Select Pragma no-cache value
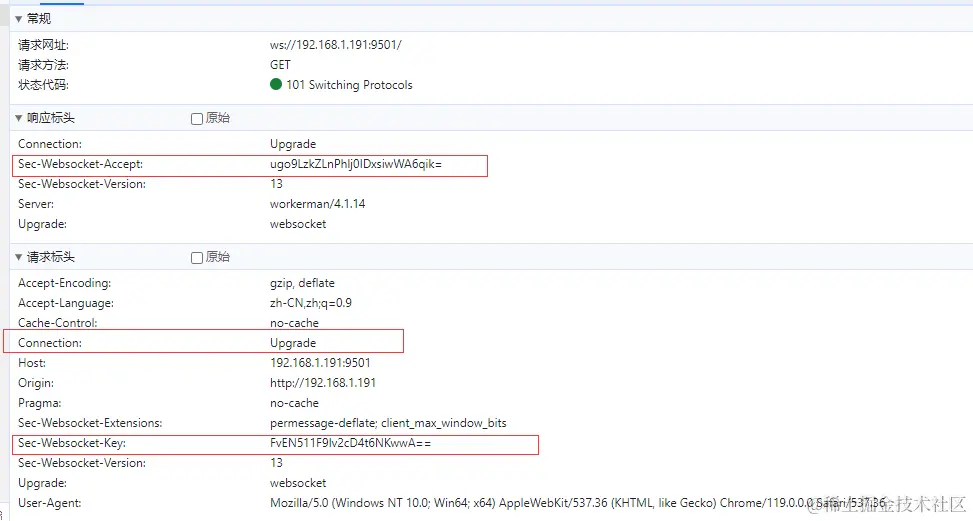Screen dimensions: 973x521 [x=294, y=403]
